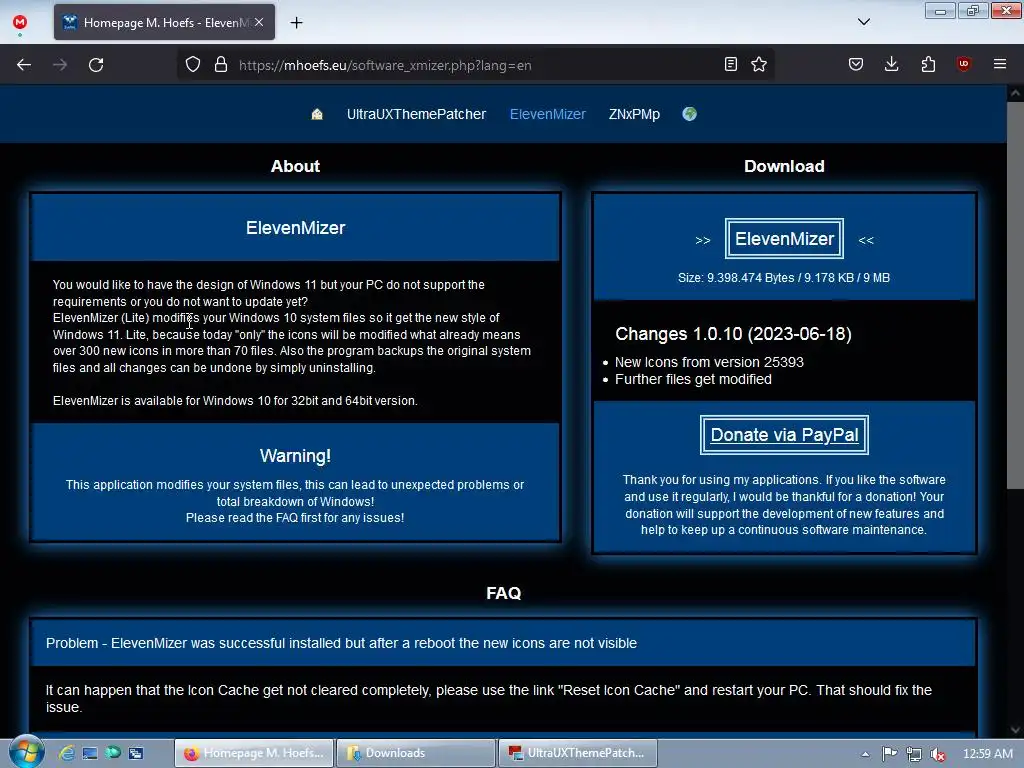This screenshot has width=1024, height=768.
Task: Click the website home icon
Action: (x=317, y=114)
